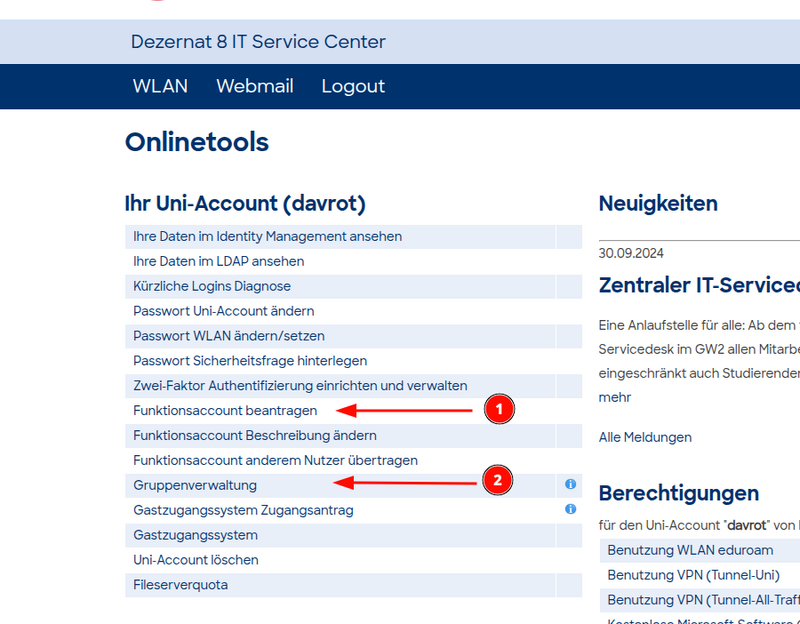This screenshot has width=800, height=624.
Task: Open Zwei-Faktor Authentifizierung einrichten und verwalten
Action: [x=300, y=385]
